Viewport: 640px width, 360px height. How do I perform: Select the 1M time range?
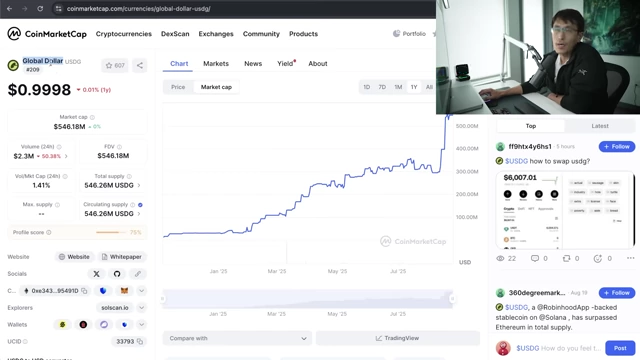coord(398,87)
